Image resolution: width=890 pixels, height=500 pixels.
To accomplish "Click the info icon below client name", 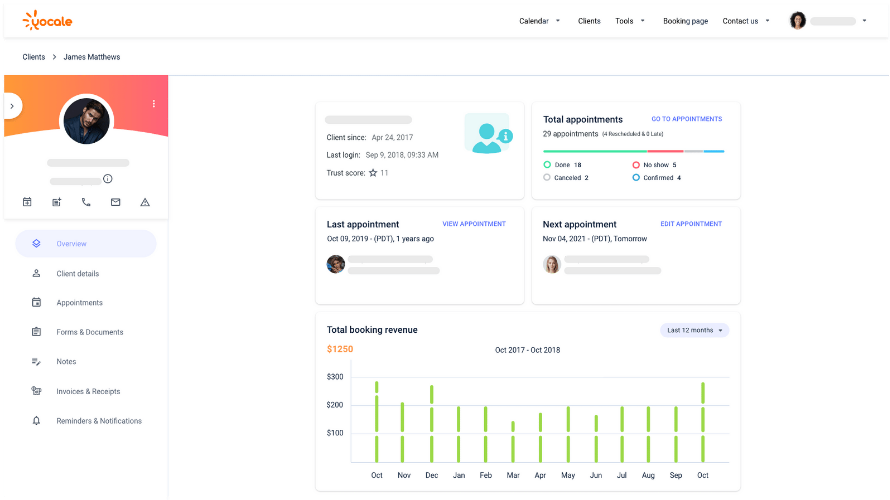I will pos(108,179).
